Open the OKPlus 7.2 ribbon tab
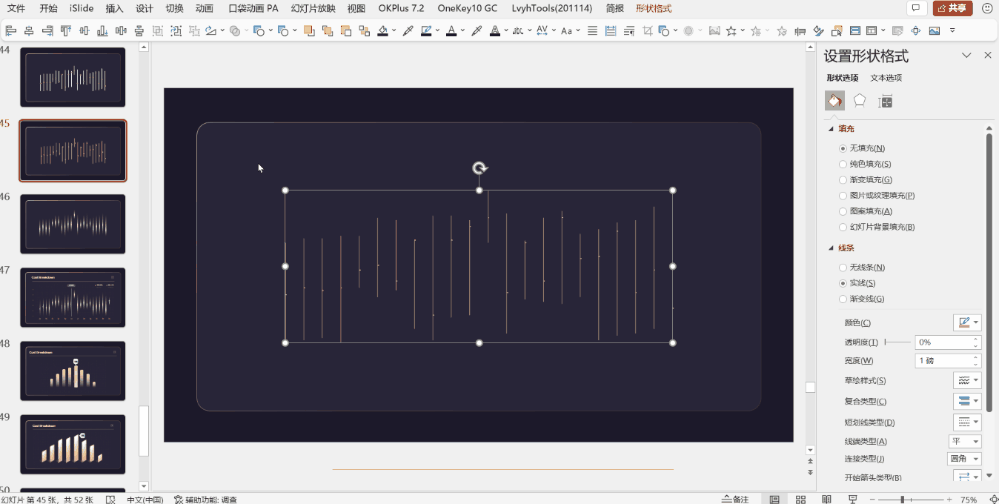 (x=401, y=8)
